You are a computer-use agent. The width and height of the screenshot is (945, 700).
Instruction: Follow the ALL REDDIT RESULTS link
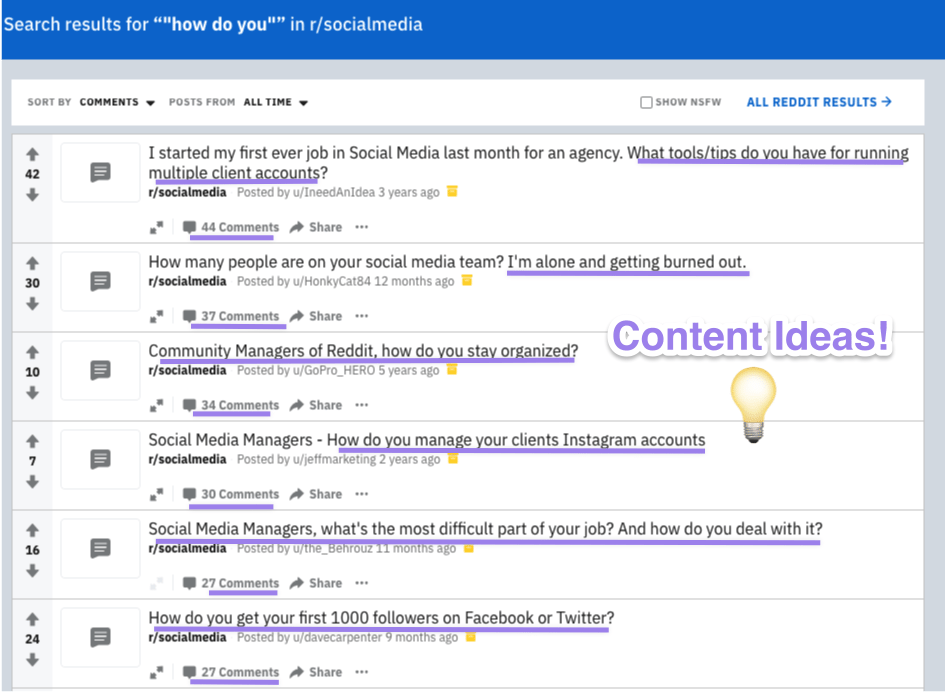(818, 102)
